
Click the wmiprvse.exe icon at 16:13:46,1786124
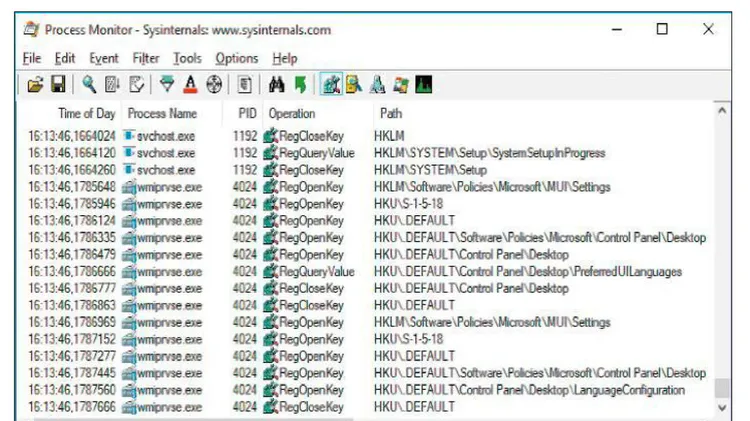[129, 221]
